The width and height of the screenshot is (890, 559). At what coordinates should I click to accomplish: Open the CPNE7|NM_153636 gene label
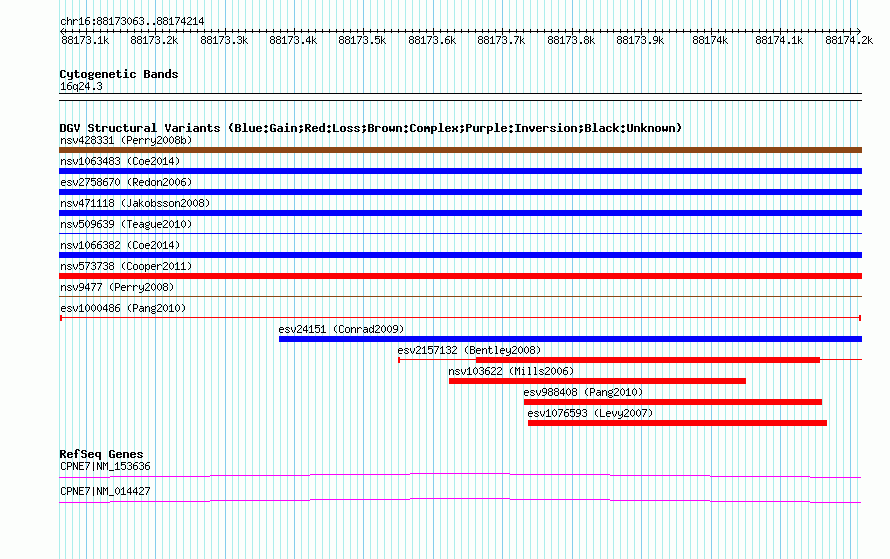pos(105,466)
